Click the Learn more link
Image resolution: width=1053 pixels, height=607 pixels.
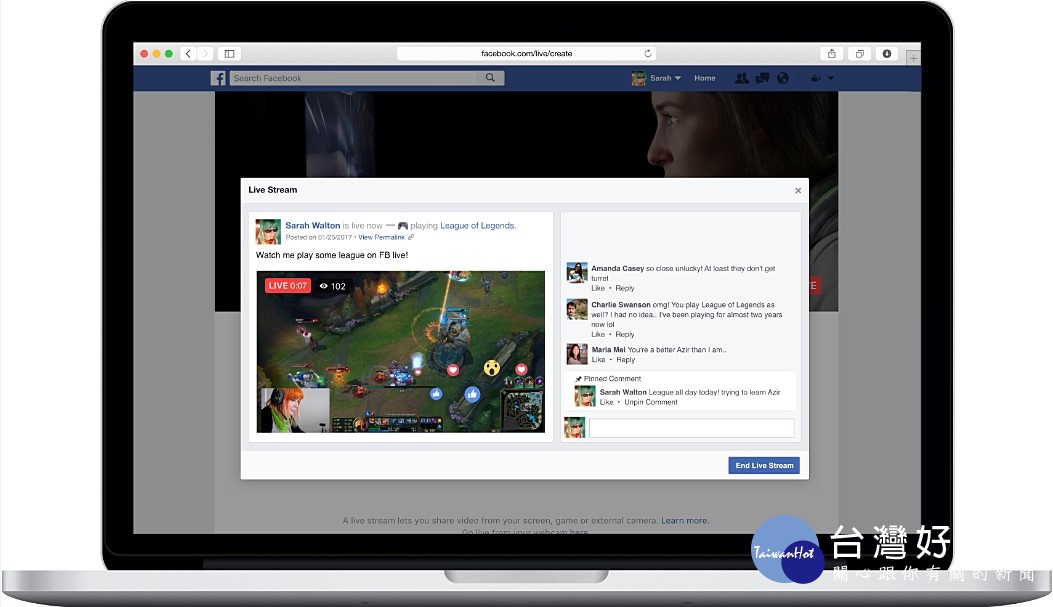(684, 520)
